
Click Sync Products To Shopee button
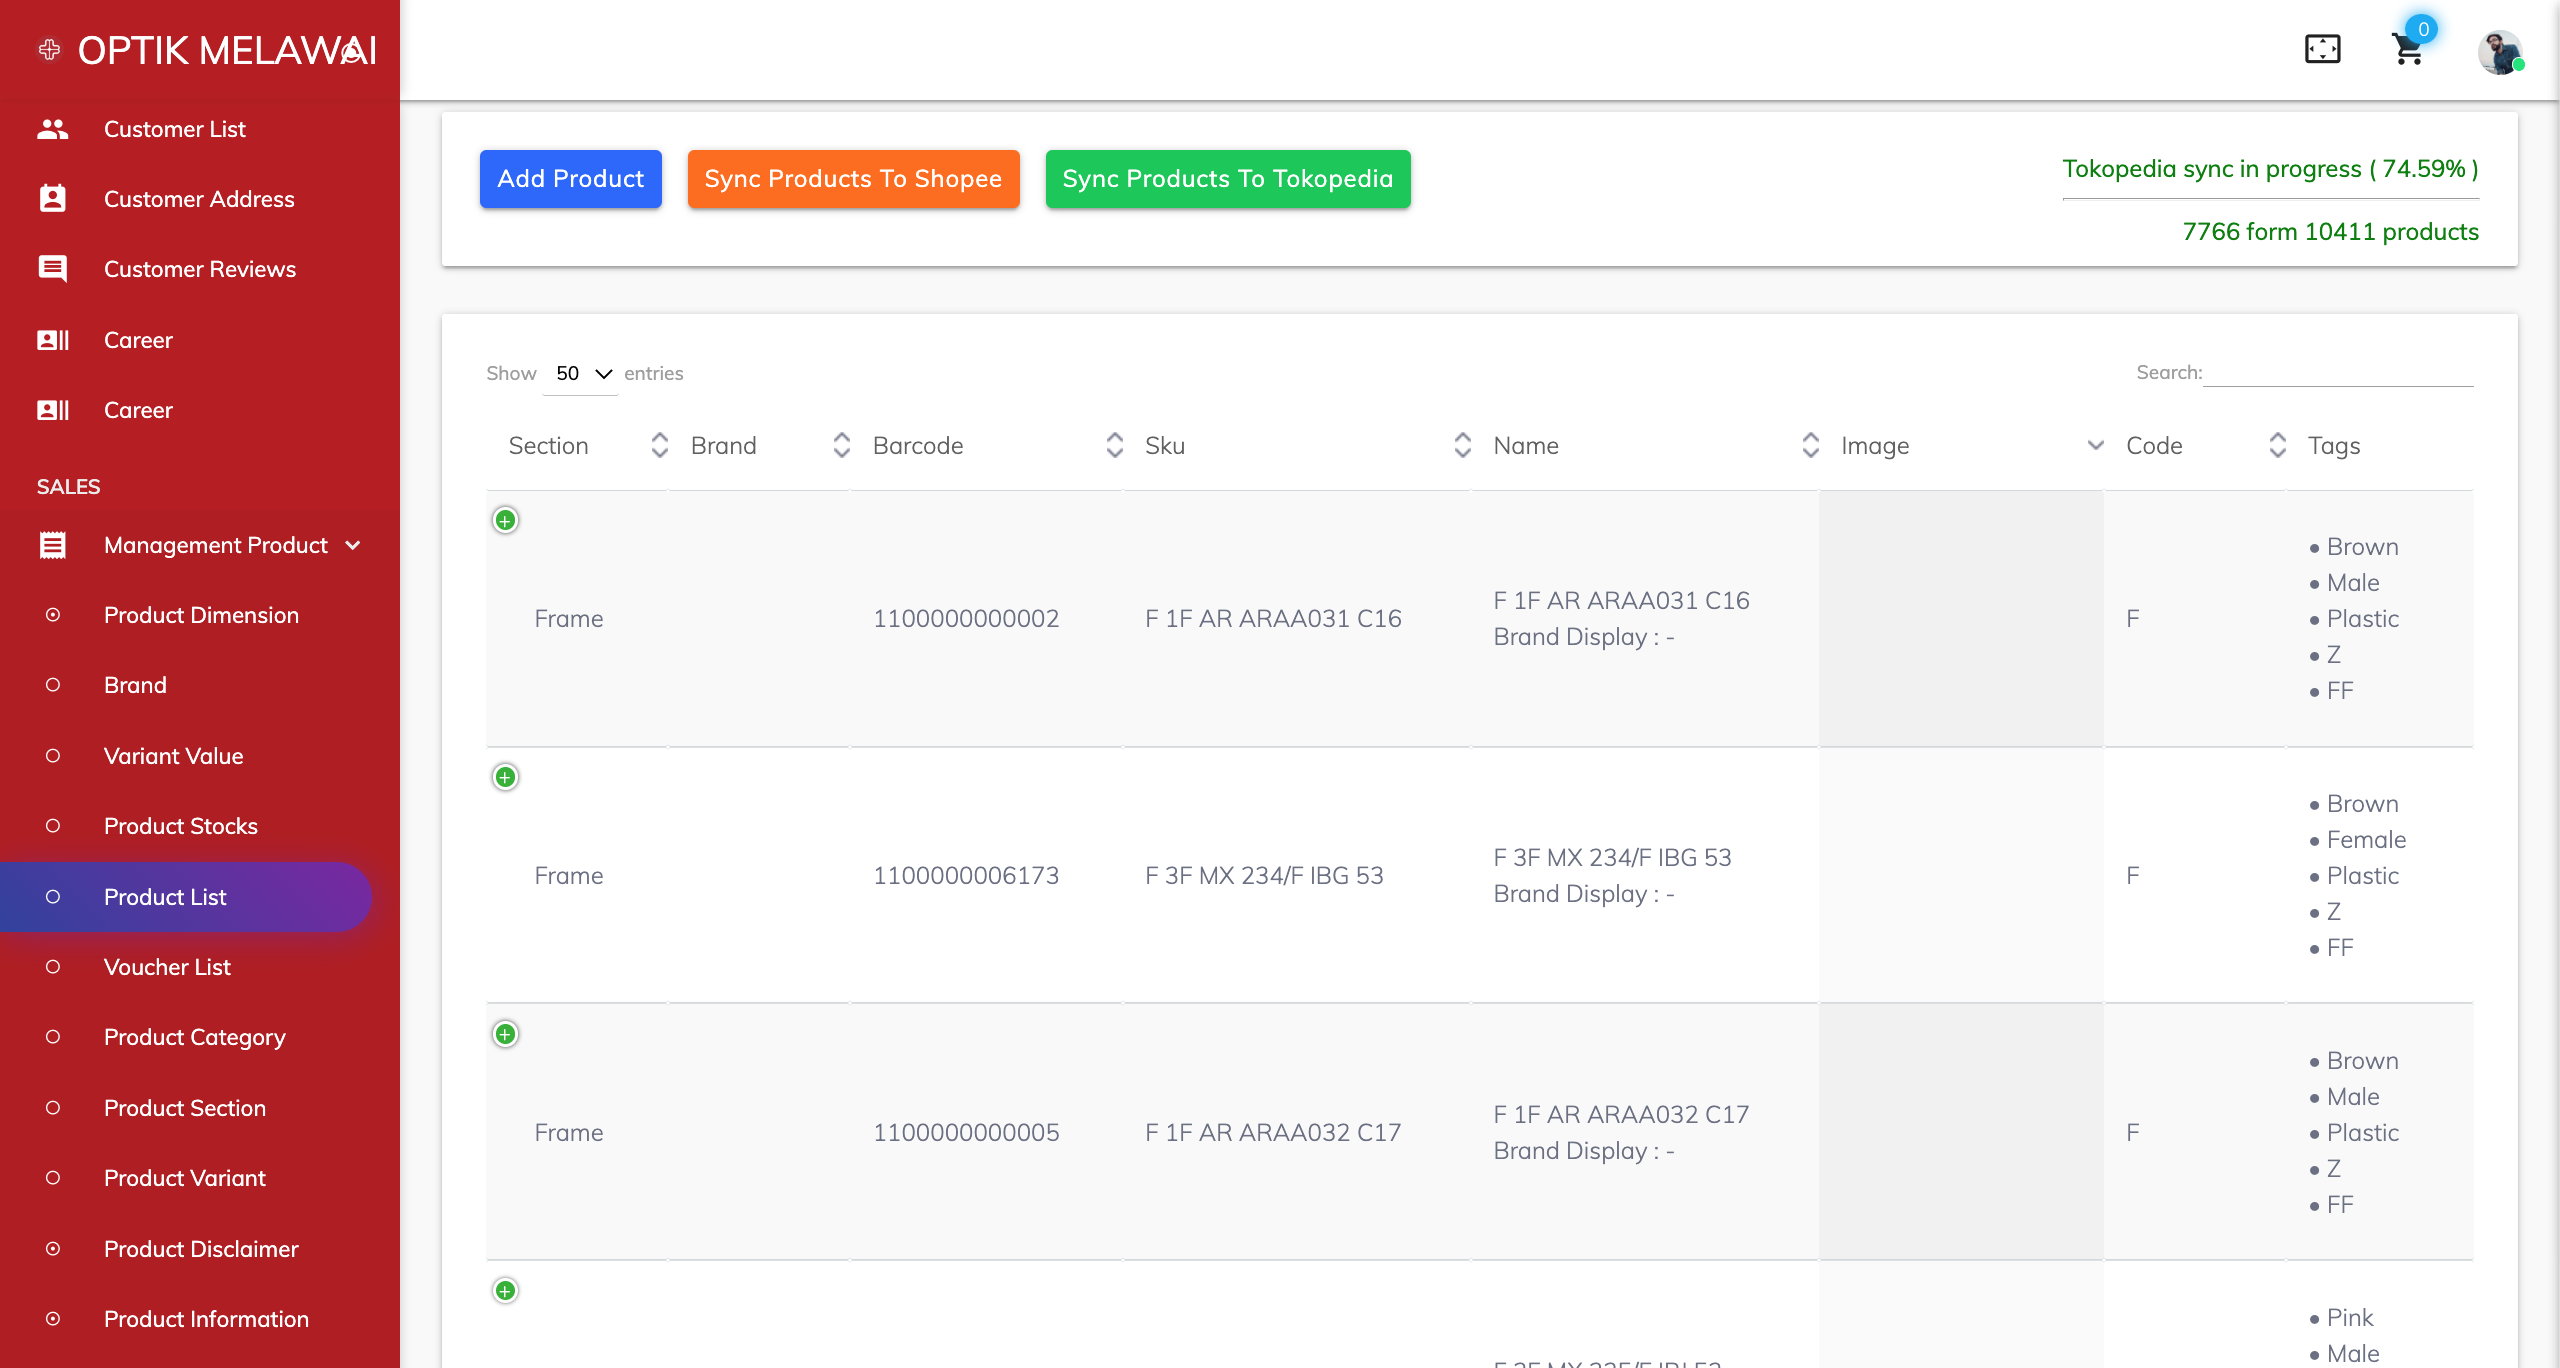click(x=853, y=179)
